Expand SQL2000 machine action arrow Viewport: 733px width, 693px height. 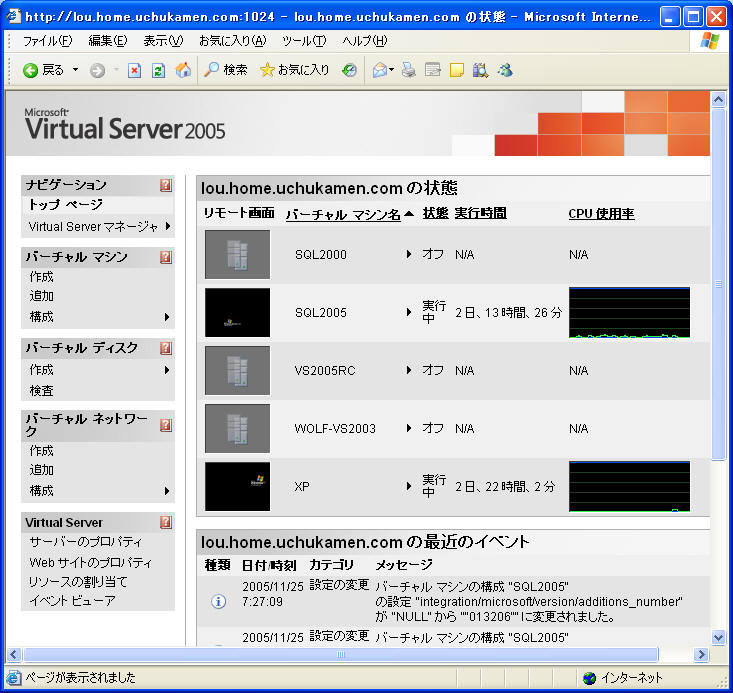point(409,254)
